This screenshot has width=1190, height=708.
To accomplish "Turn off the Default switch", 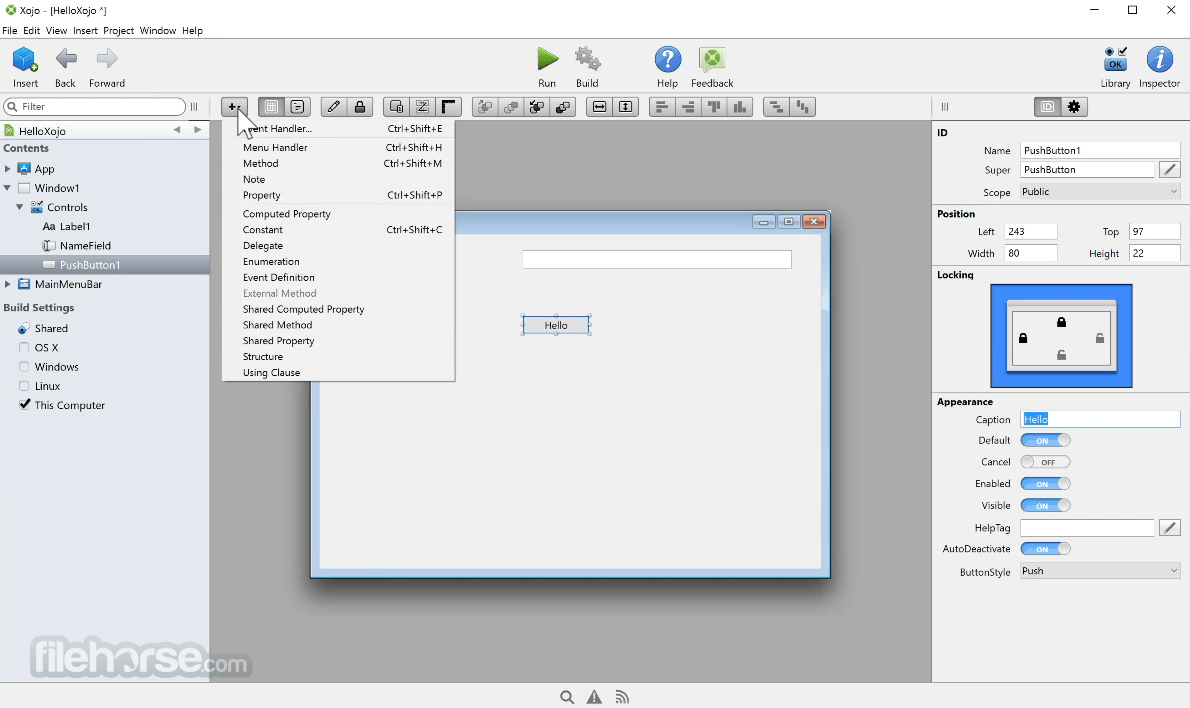I will (1046, 440).
